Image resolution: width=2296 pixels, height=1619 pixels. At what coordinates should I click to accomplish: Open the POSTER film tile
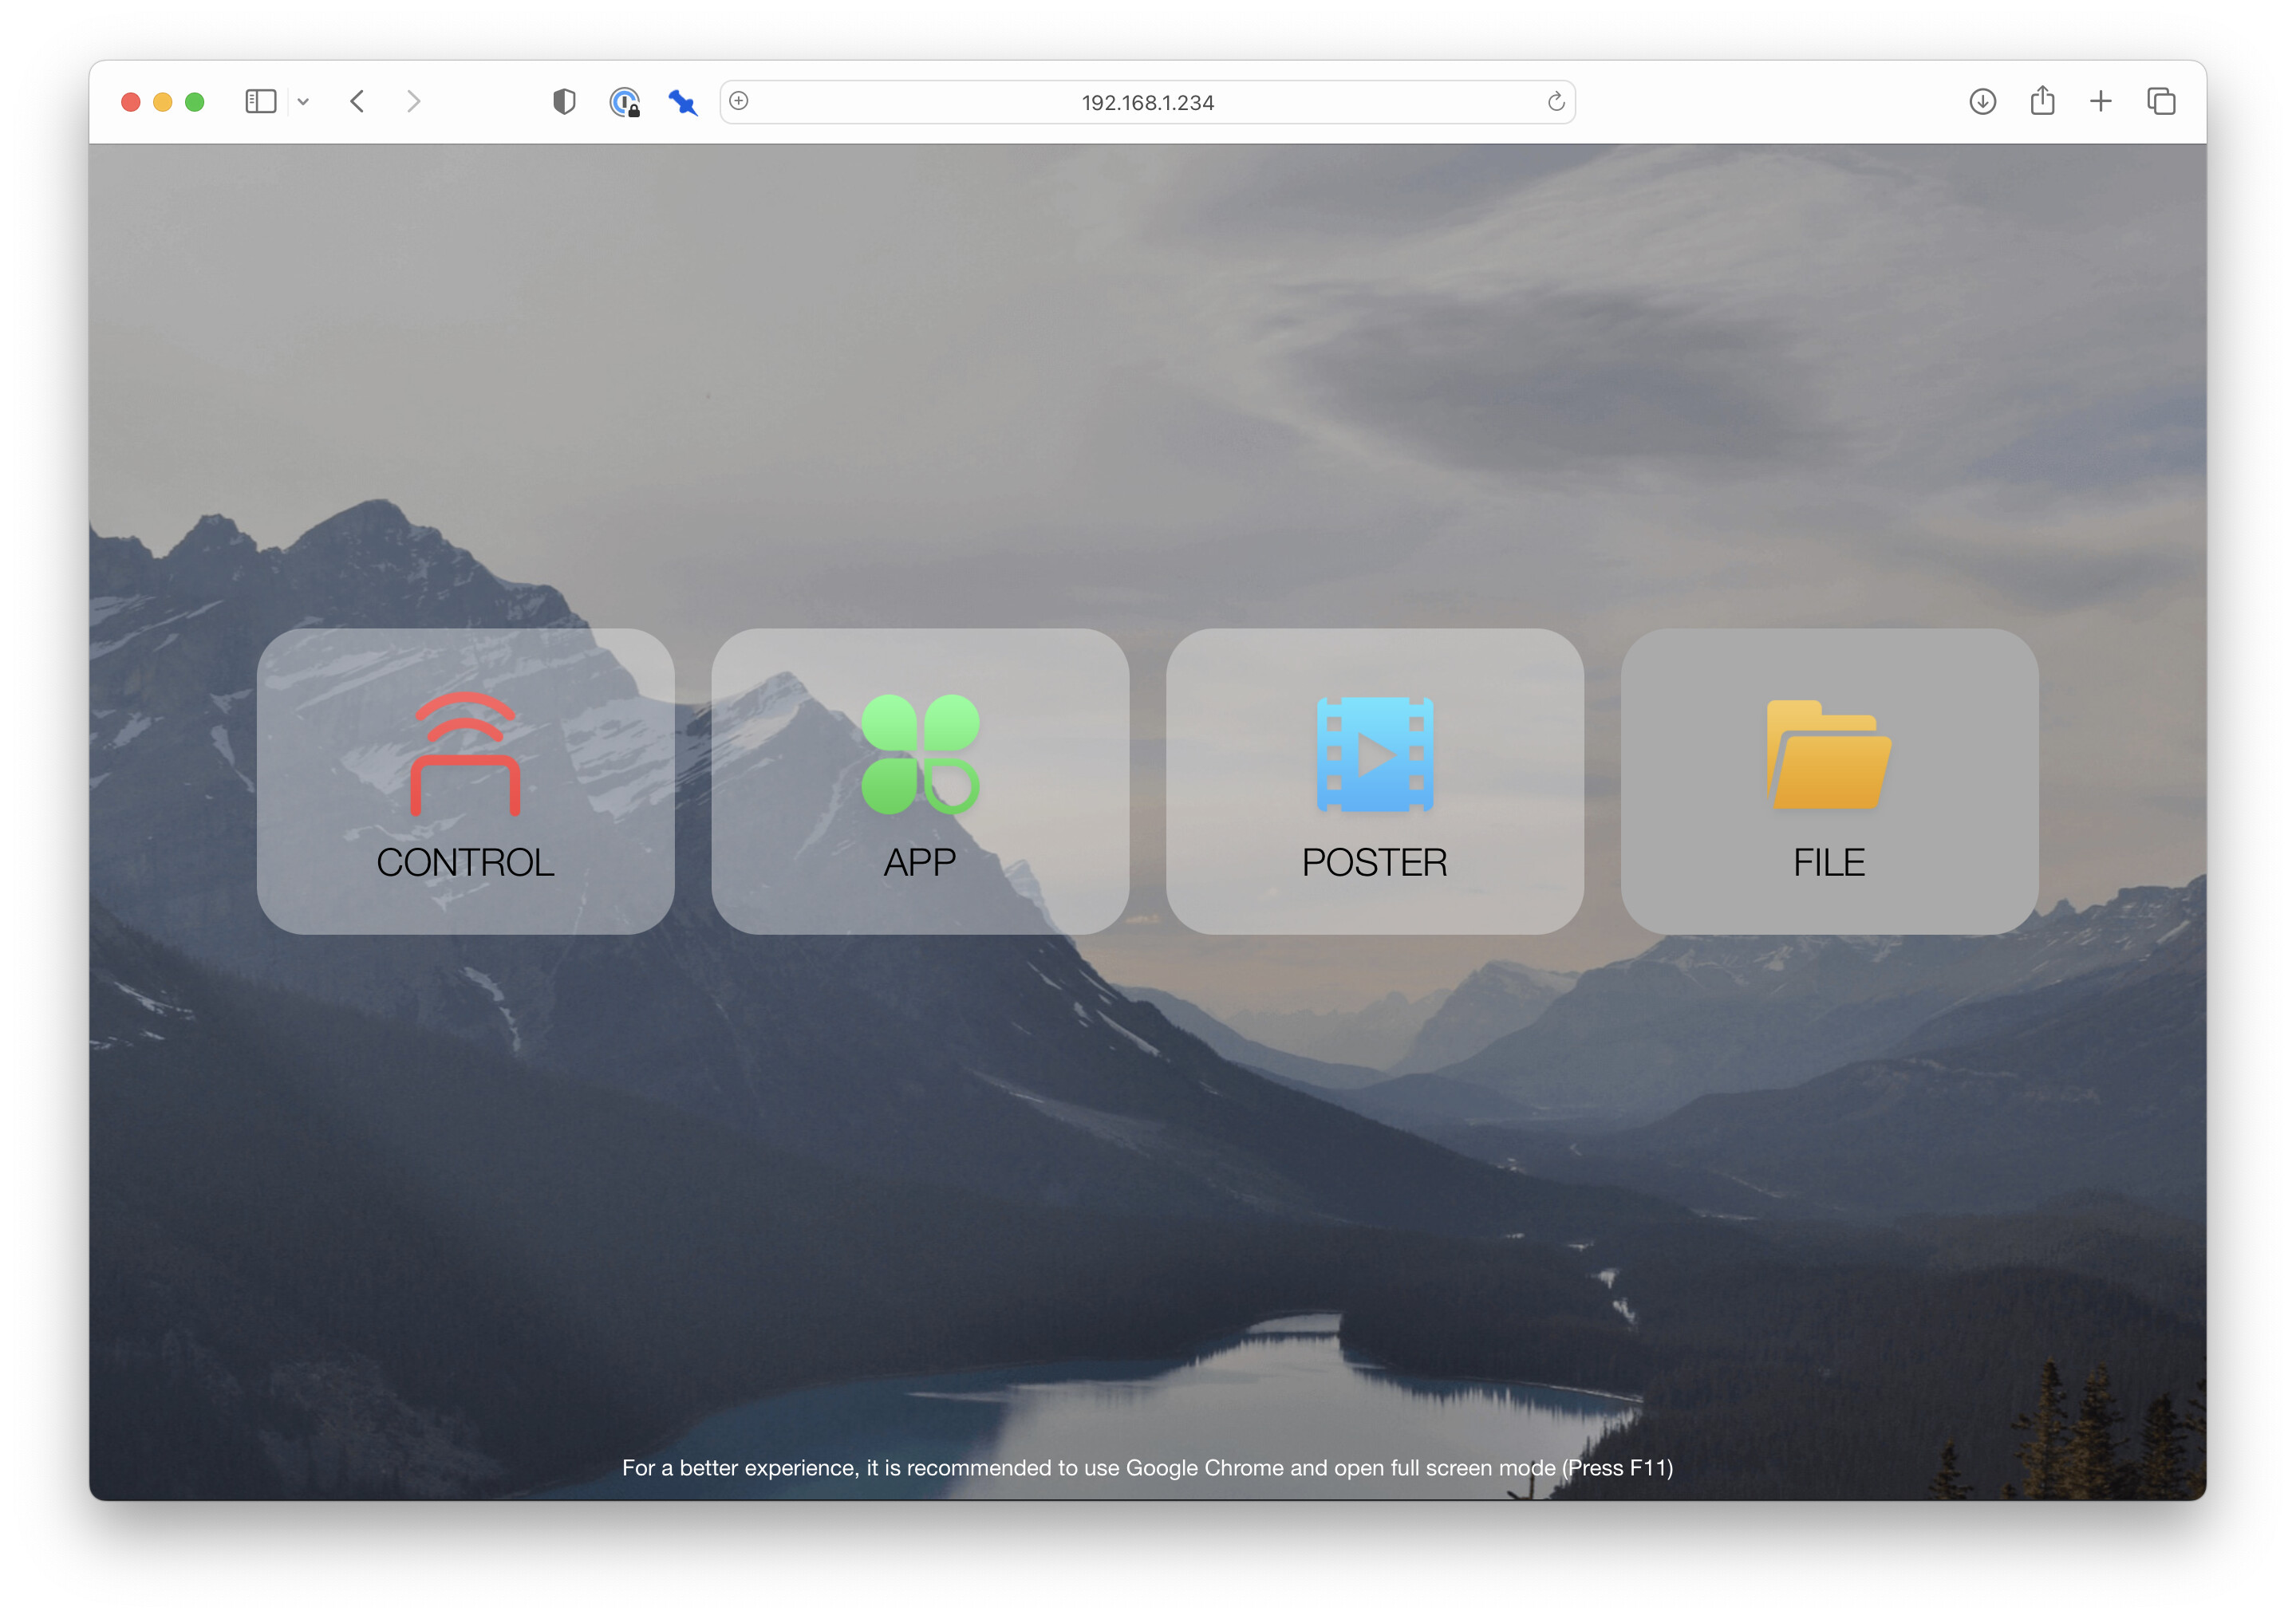[x=1375, y=781]
